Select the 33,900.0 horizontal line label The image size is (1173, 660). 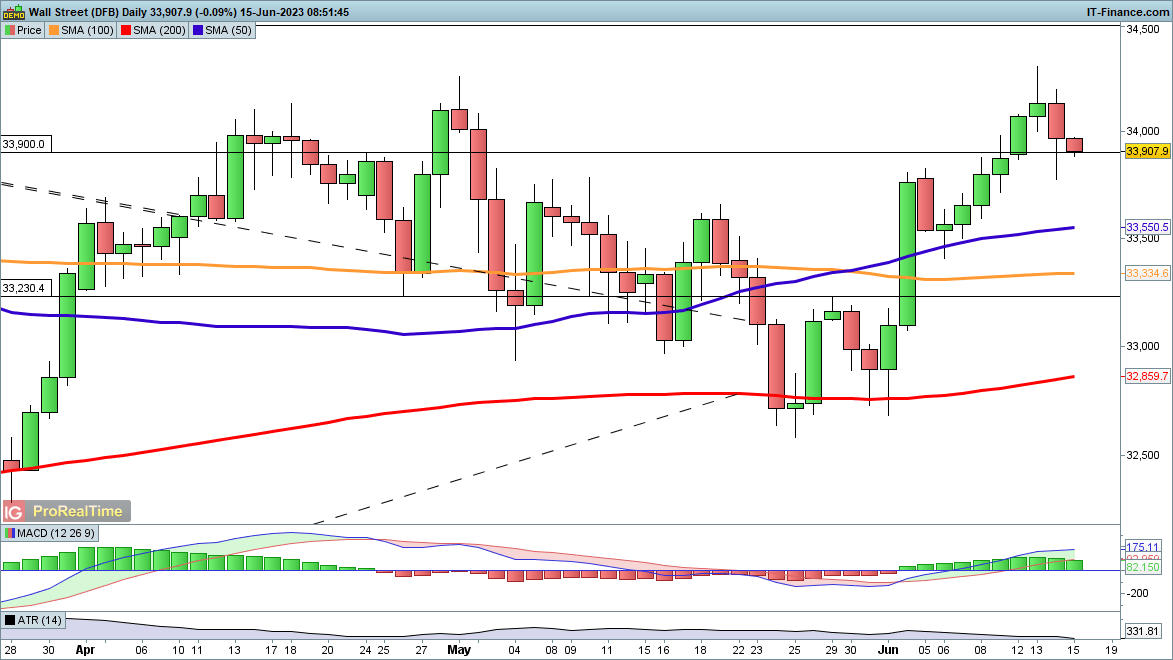coord(25,144)
